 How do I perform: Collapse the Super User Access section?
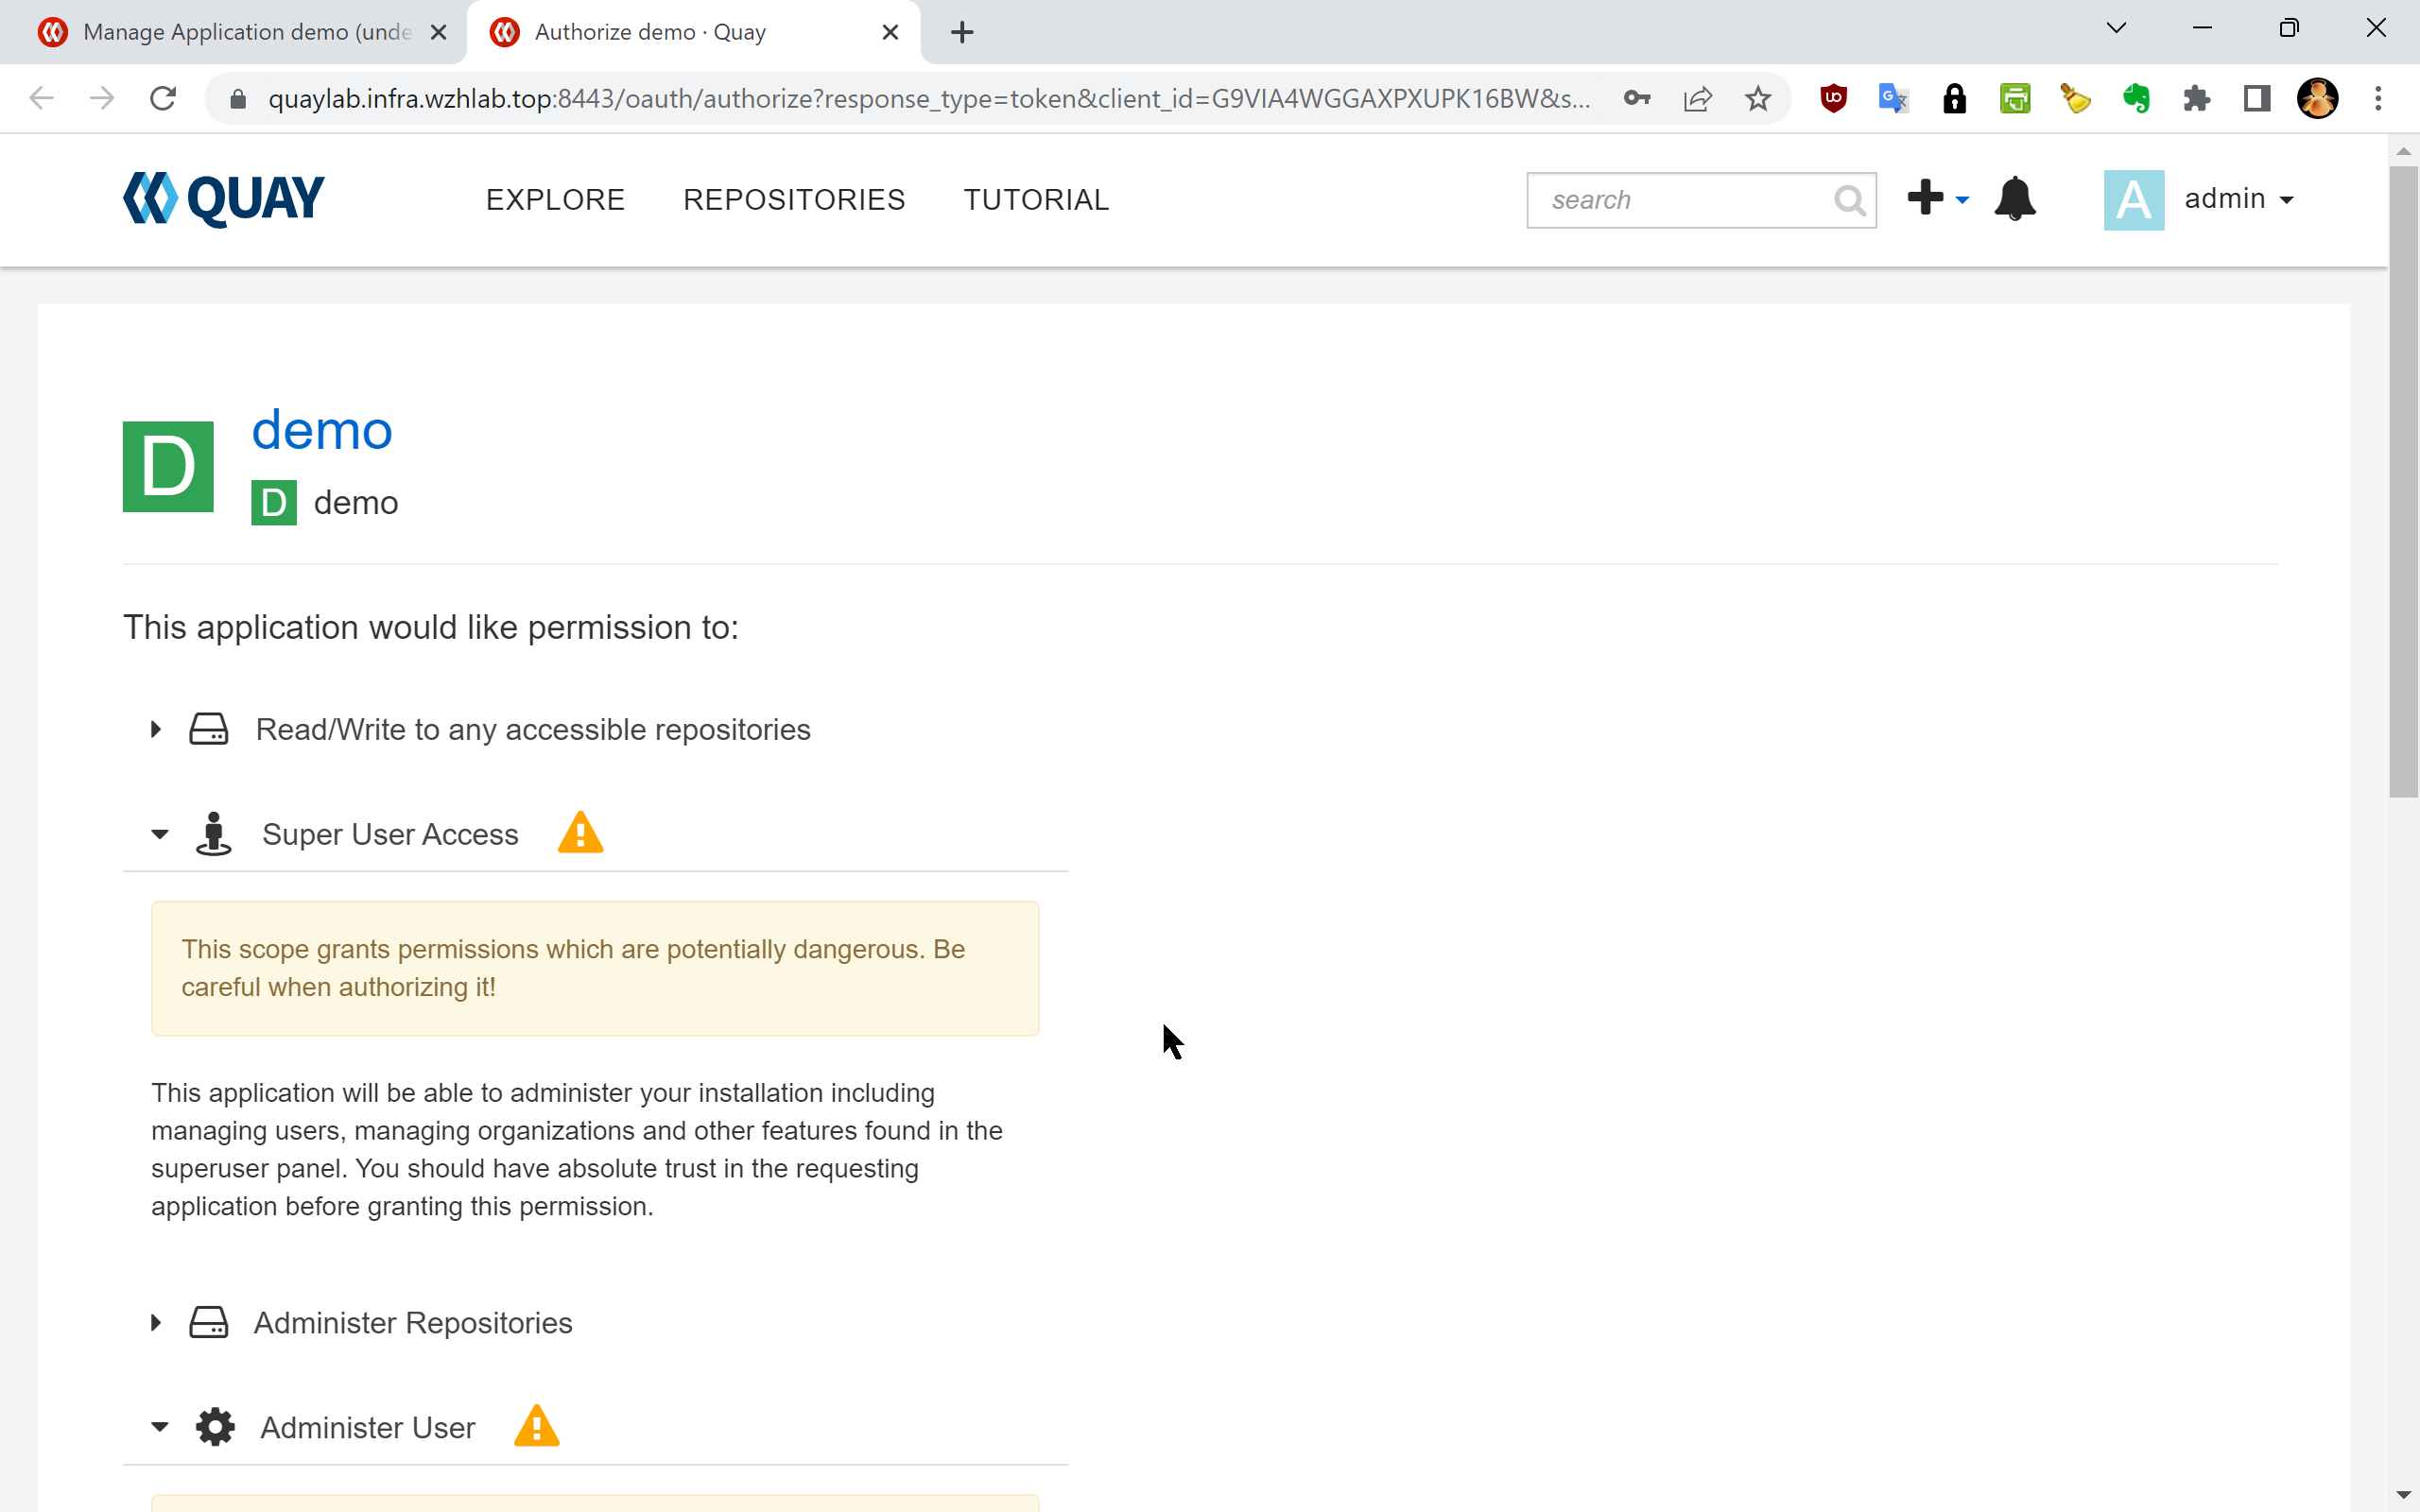(160, 834)
